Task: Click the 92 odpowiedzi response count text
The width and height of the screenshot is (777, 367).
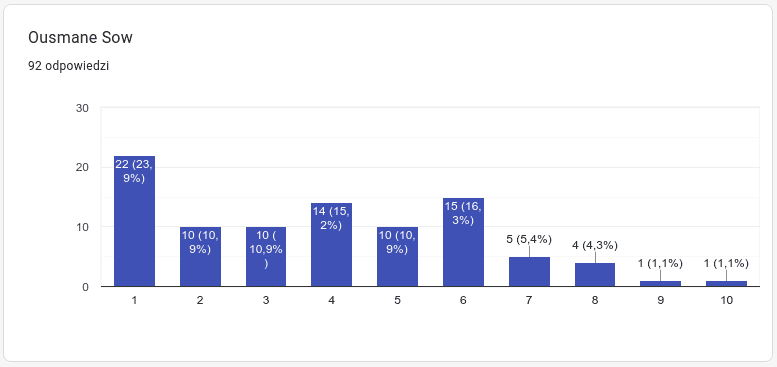Action: point(68,66)
